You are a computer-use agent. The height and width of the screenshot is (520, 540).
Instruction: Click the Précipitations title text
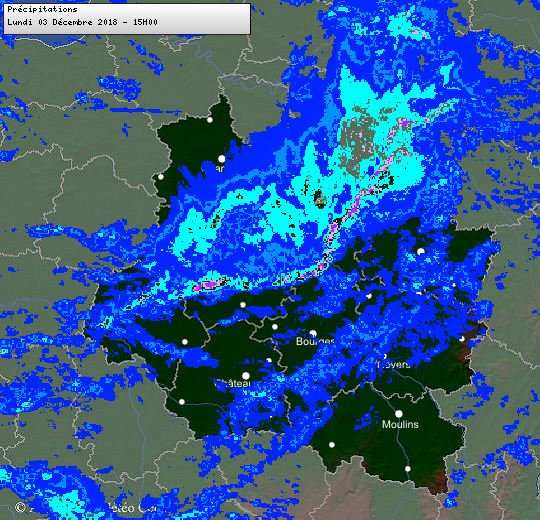[x=42, y=9]
